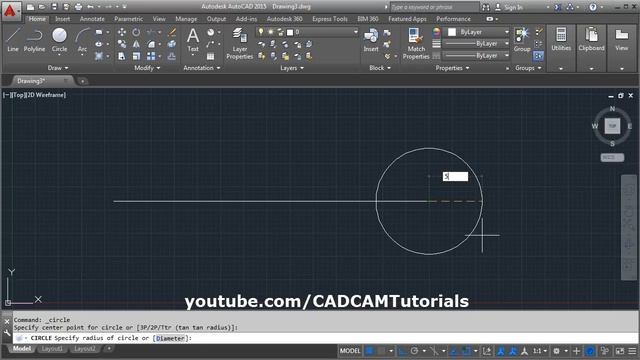Select the Circle tool
This screenshot has height=360, width=640.
pyautogui.click(x=59, y=40)
